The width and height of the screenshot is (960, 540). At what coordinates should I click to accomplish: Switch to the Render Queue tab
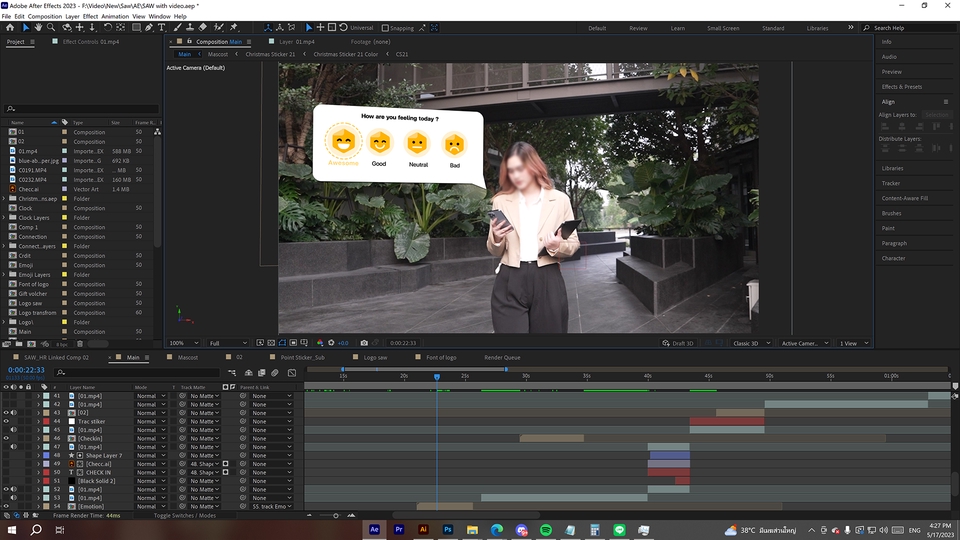[502, 358]
